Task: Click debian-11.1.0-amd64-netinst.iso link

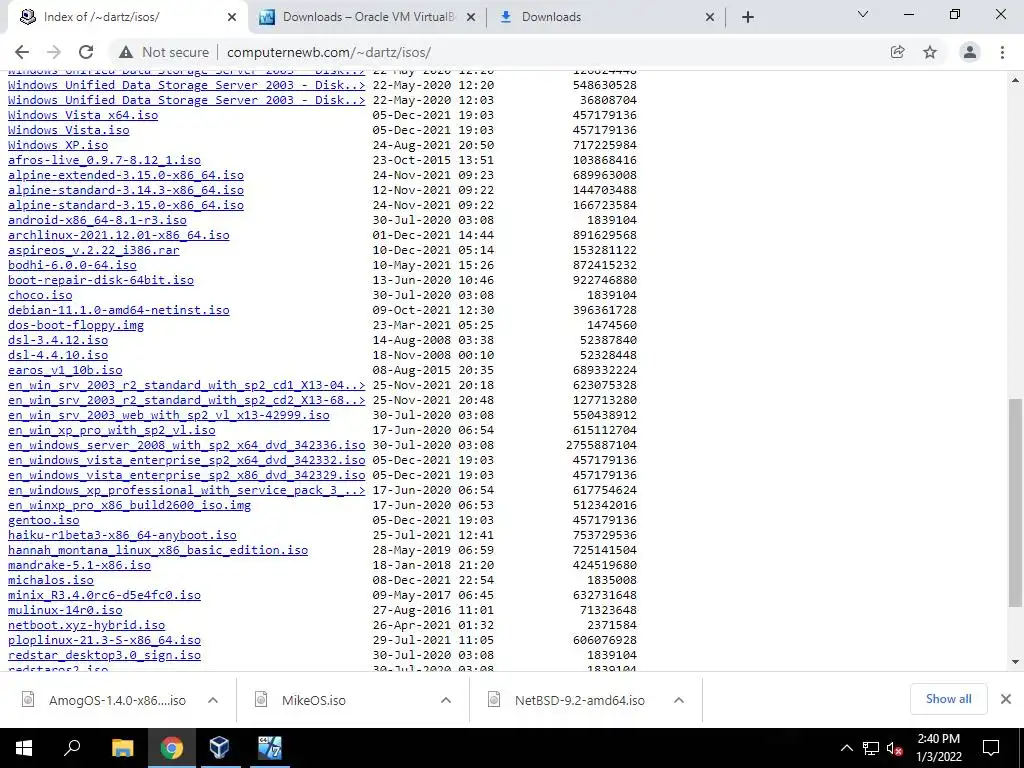Action: (x=119, y=310)
